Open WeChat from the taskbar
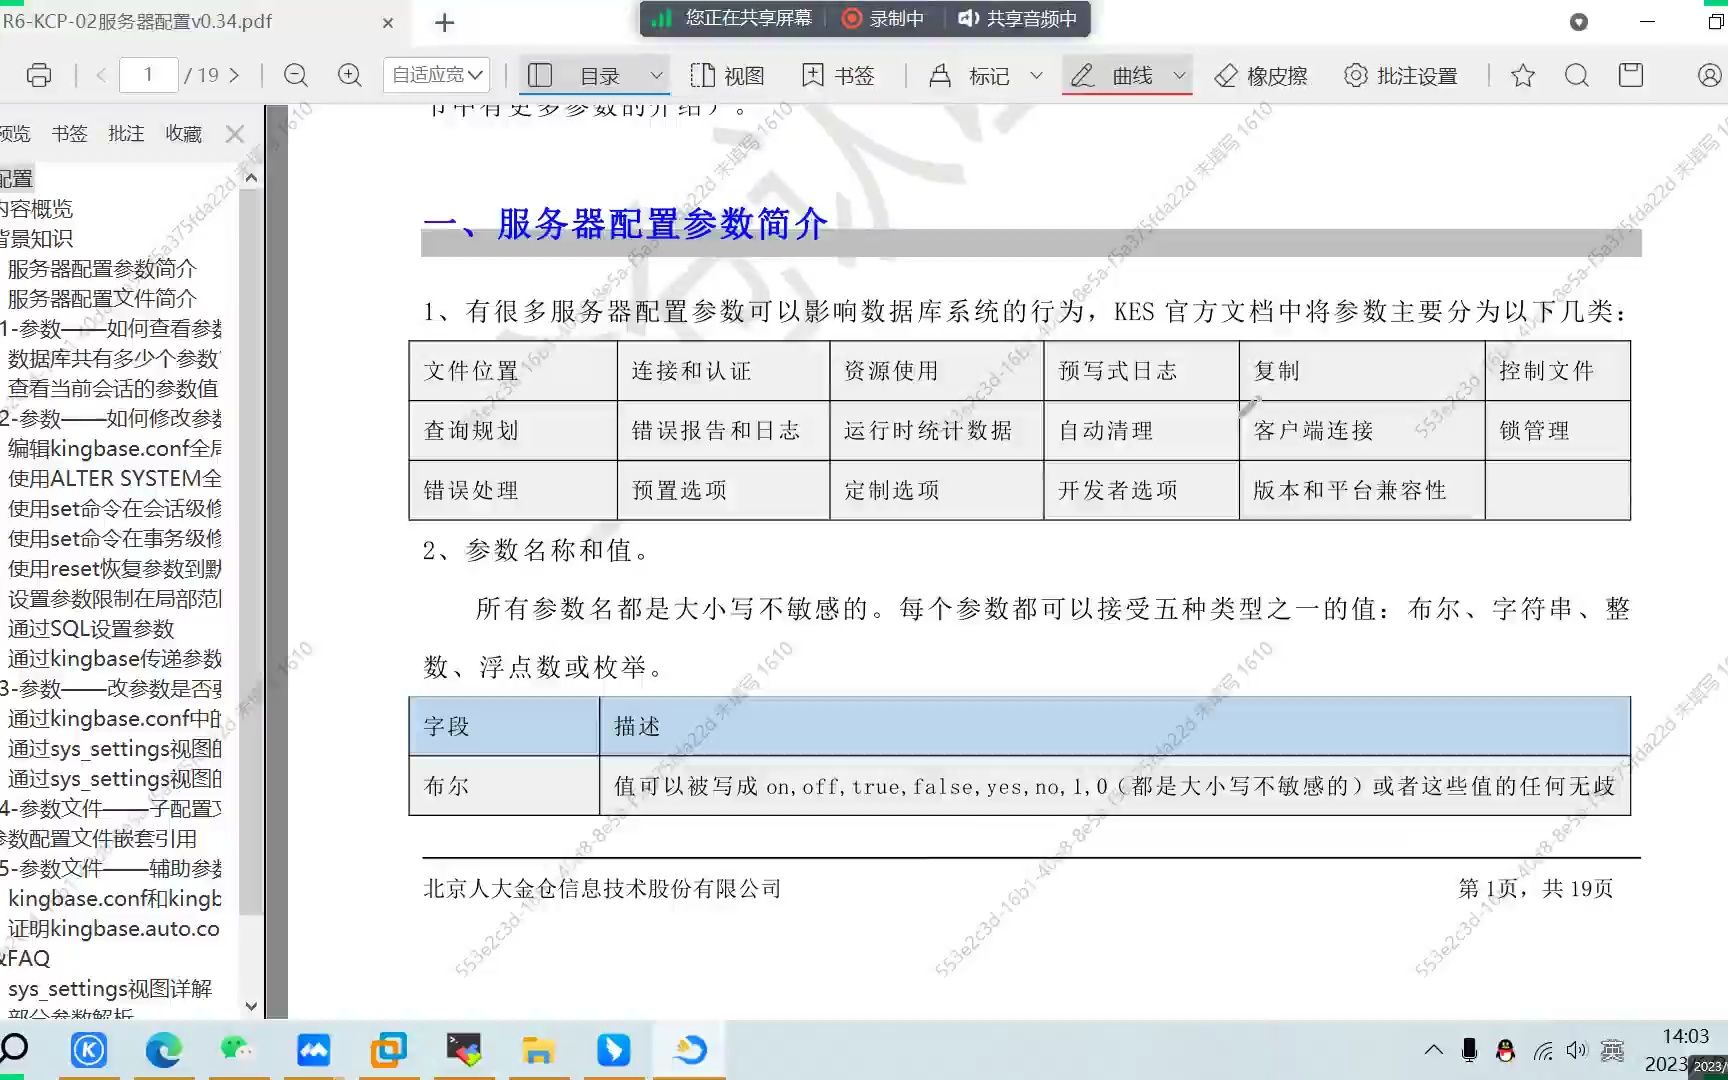The image size is (1728, 1080). pos(238,1049)
